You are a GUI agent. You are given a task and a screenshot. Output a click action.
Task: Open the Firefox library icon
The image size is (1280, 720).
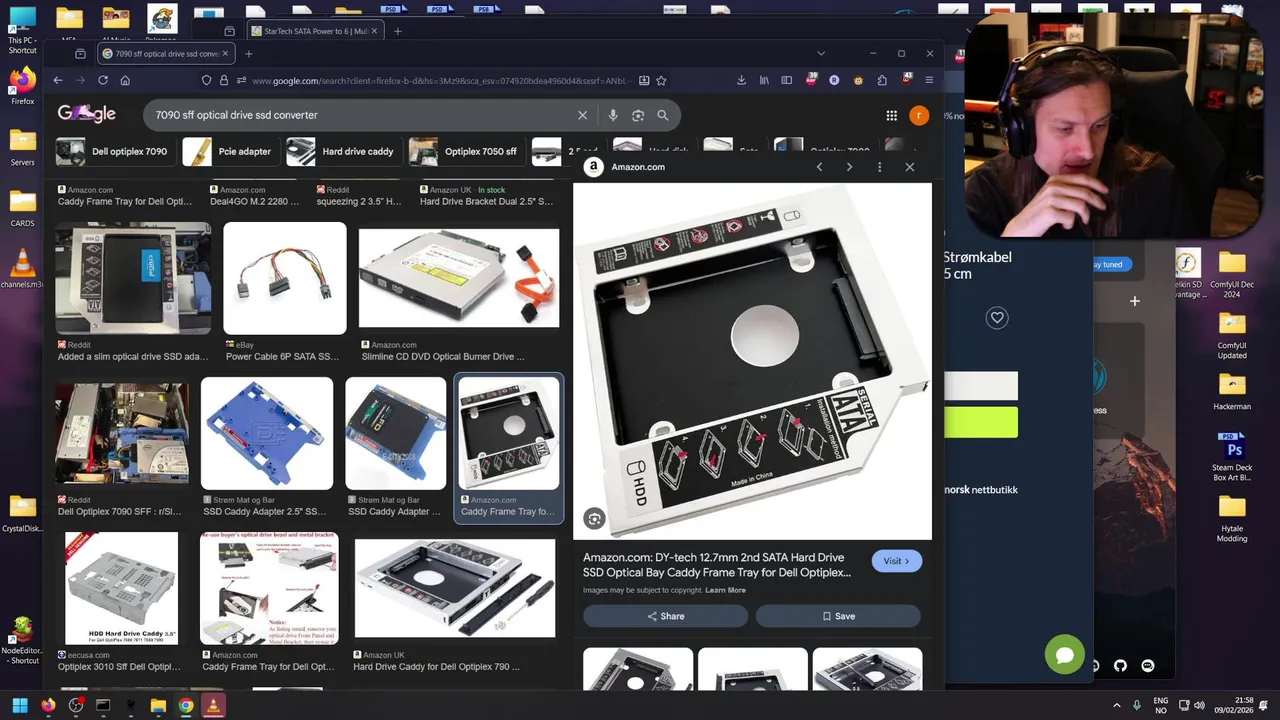pos(764,80)
